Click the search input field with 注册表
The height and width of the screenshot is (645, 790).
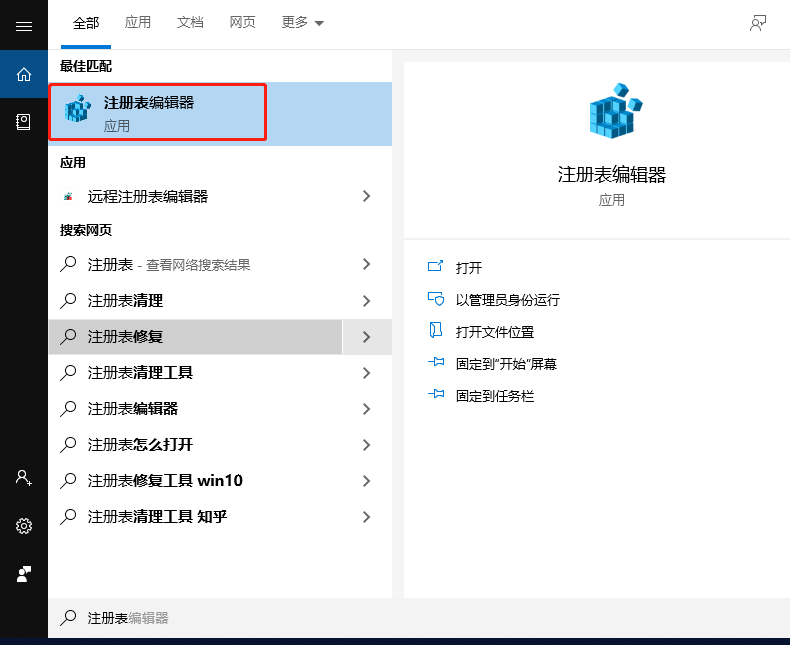pos(419,618)
